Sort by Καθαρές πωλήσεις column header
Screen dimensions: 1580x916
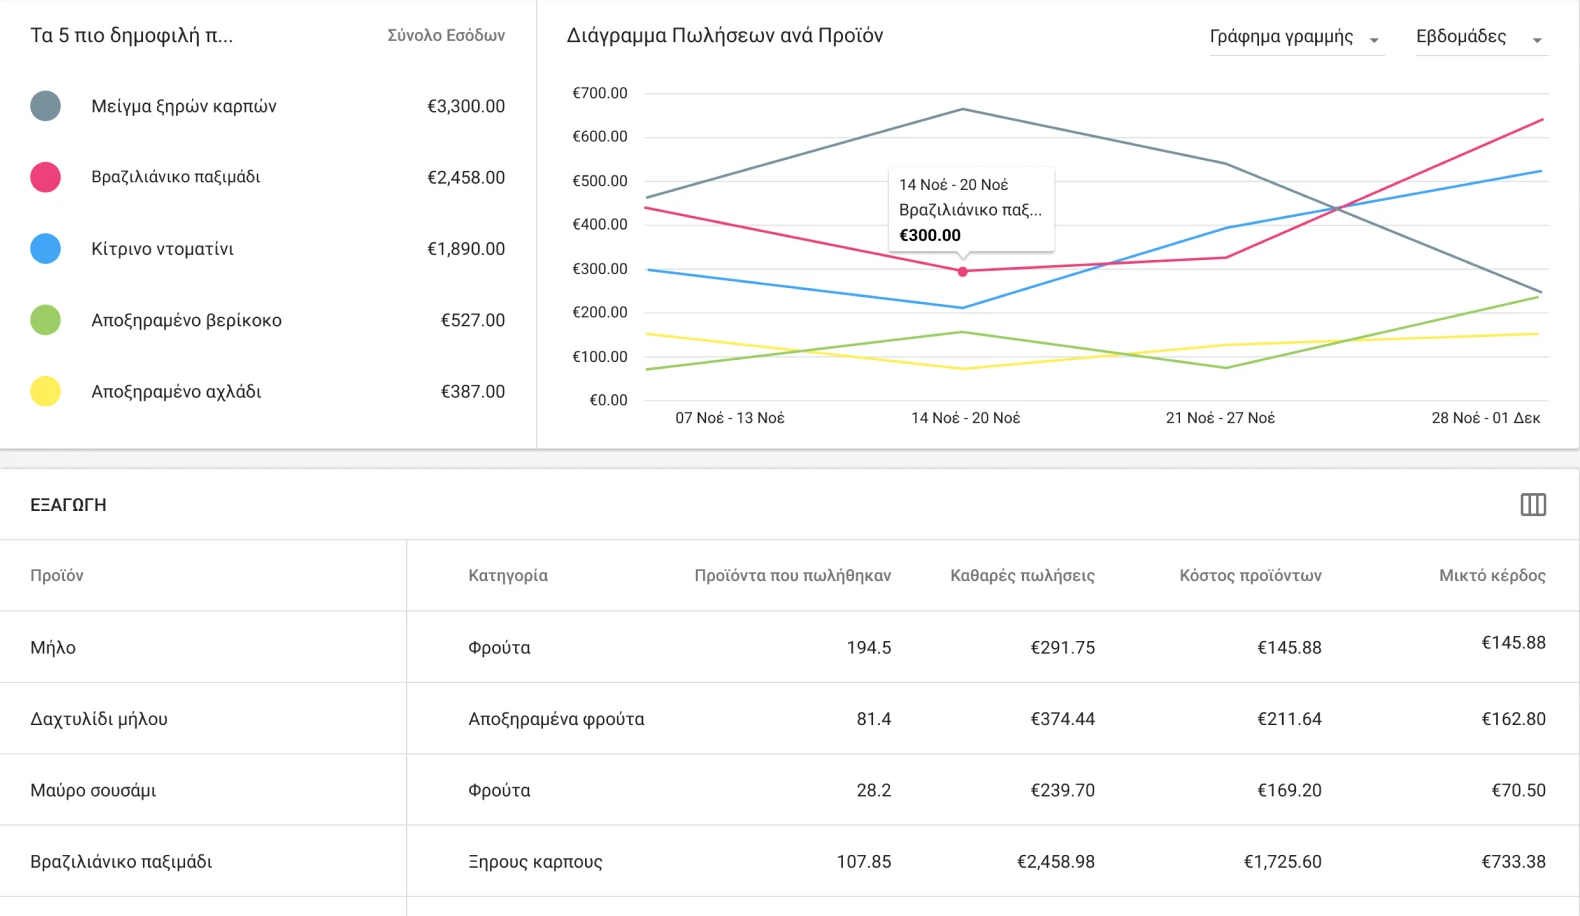coord(1022,576)
